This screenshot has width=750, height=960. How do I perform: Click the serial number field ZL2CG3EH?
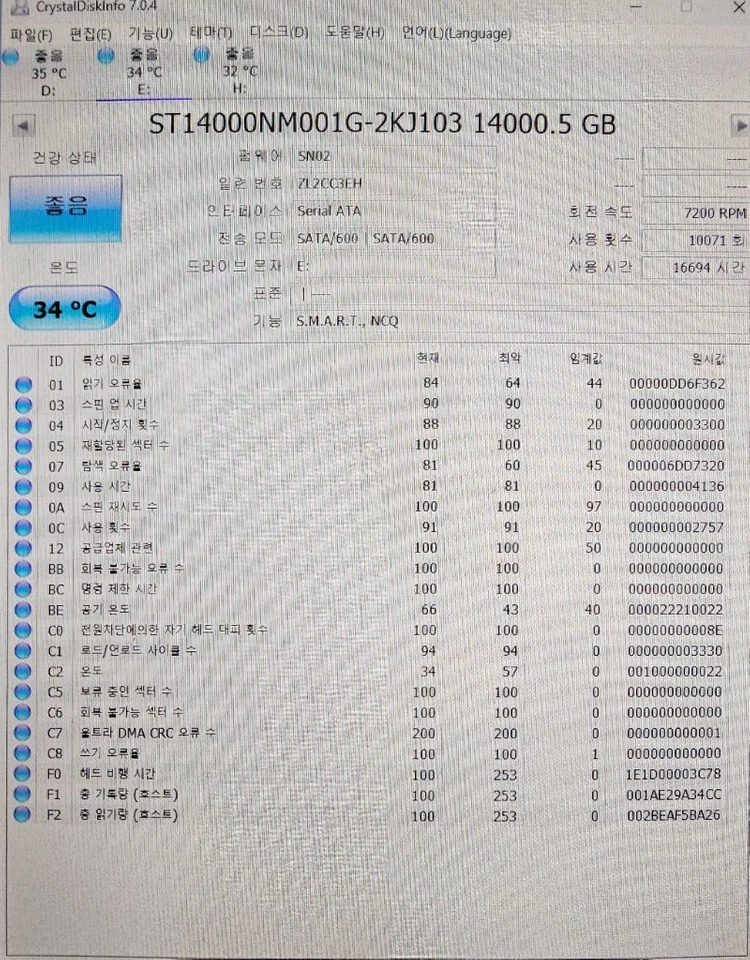point(394,184)
